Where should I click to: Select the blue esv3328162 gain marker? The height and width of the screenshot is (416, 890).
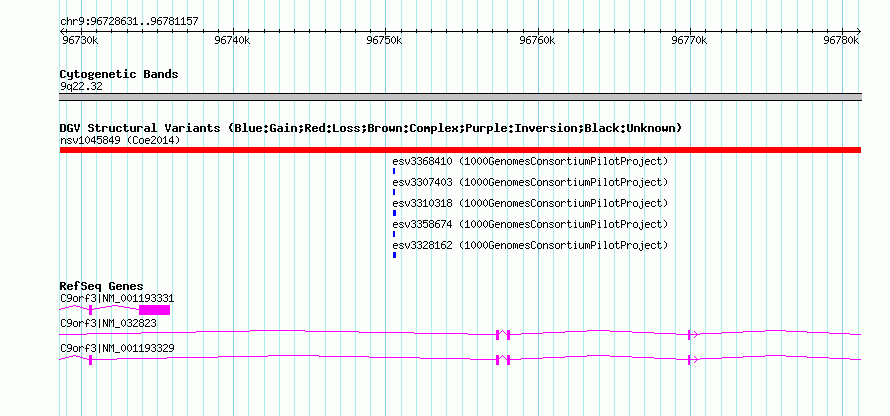[394, 255]
